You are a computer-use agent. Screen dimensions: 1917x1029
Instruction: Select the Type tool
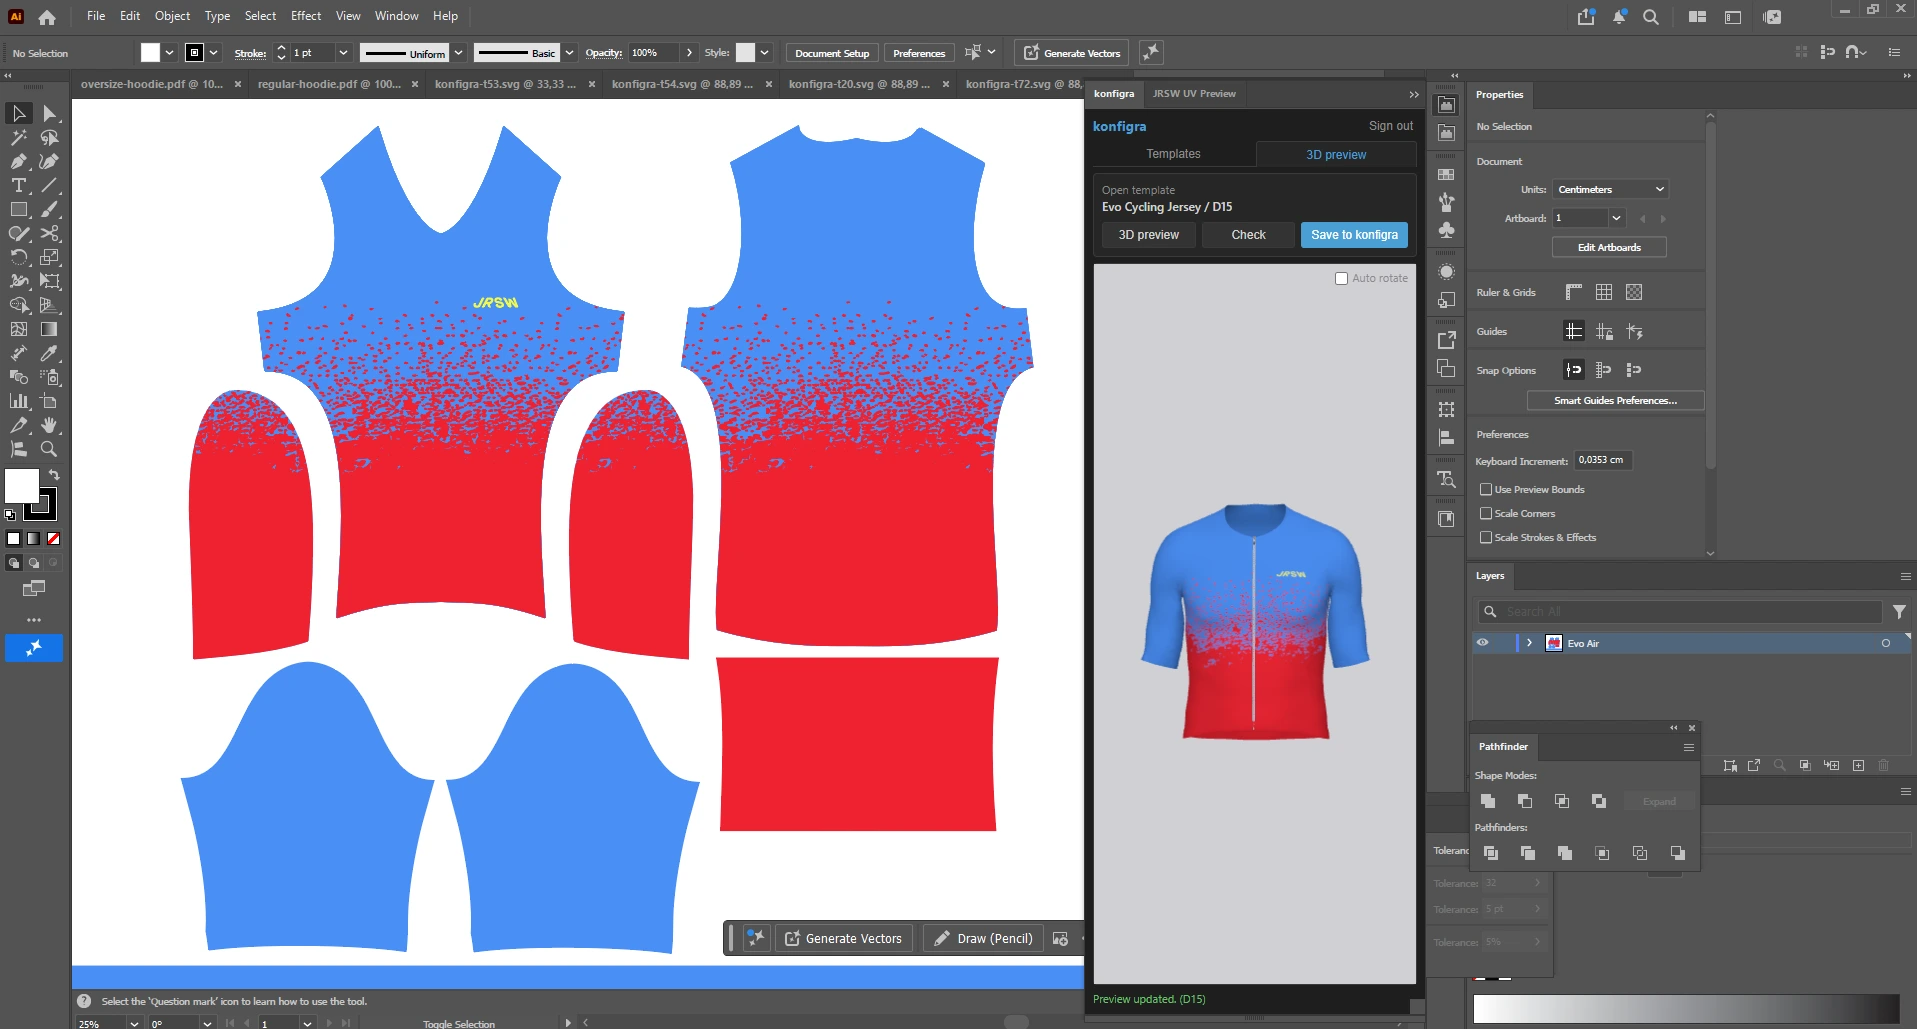[18, 185]
